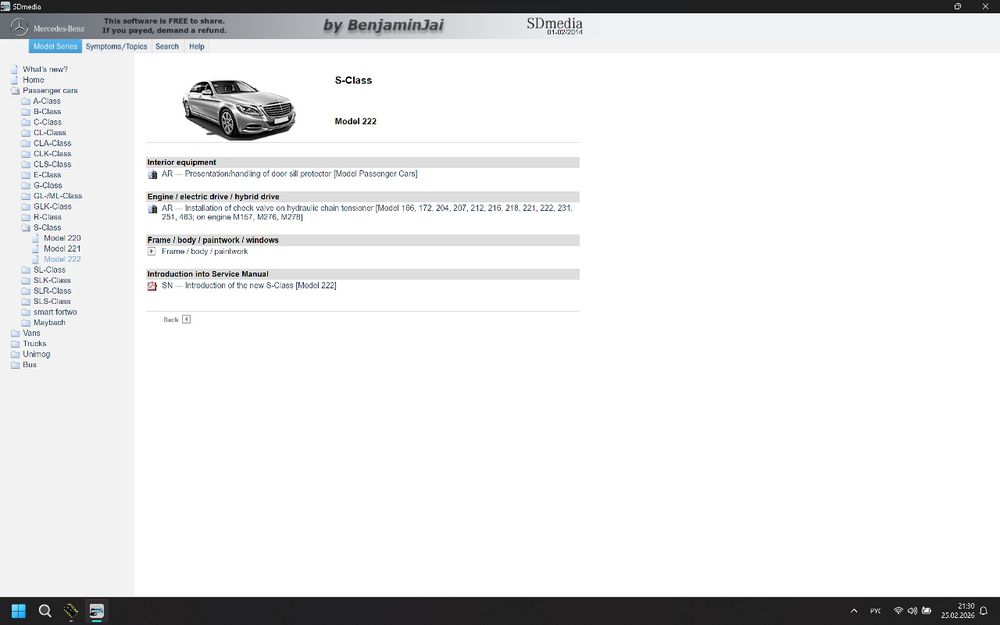Open Windows taskbar search
Viewport: 1000px width, 625px height.
click(45, 611)
